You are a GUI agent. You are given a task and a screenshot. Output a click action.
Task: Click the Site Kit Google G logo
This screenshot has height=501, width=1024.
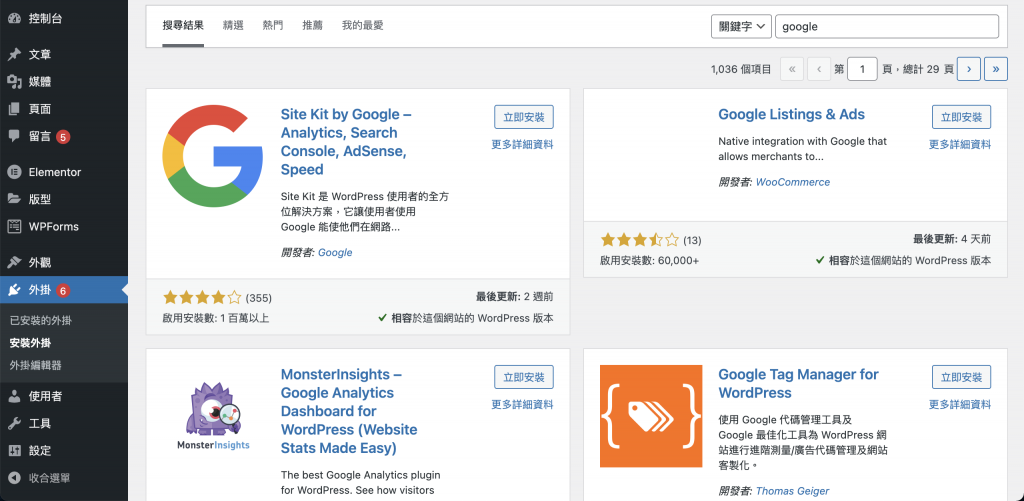pos(212,156)
